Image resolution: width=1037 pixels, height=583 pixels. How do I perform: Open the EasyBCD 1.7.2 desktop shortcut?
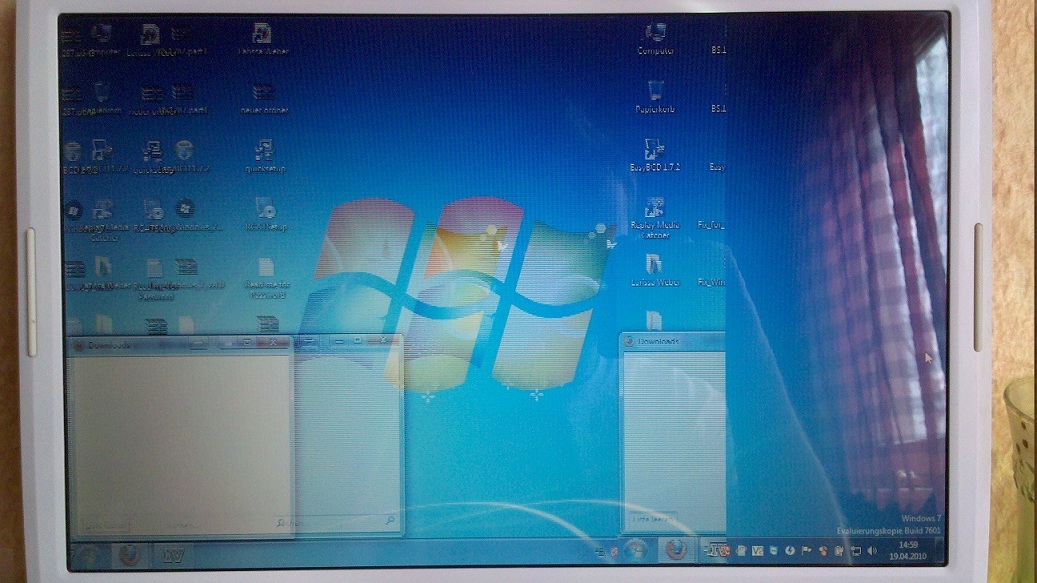(655, 155)
